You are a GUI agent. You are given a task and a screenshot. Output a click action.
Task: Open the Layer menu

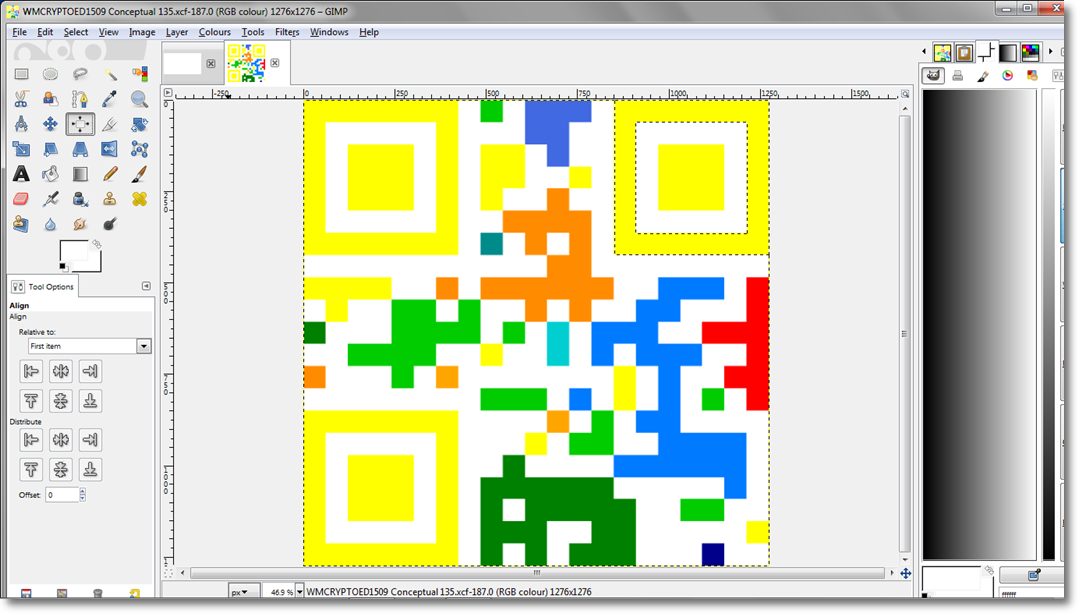pyautogui.click(x=177, y=32)
